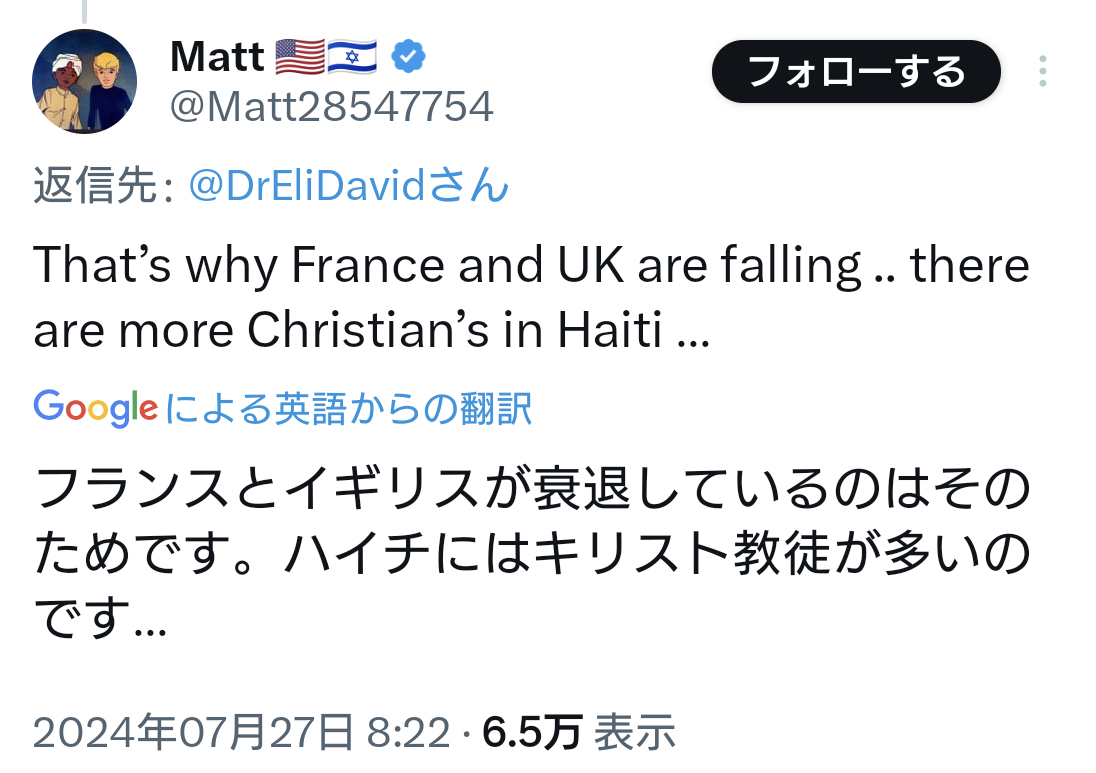Open the @Matt28547754 handle link
The height and width of the screenshot is (773, 1096).
(331, 106)
